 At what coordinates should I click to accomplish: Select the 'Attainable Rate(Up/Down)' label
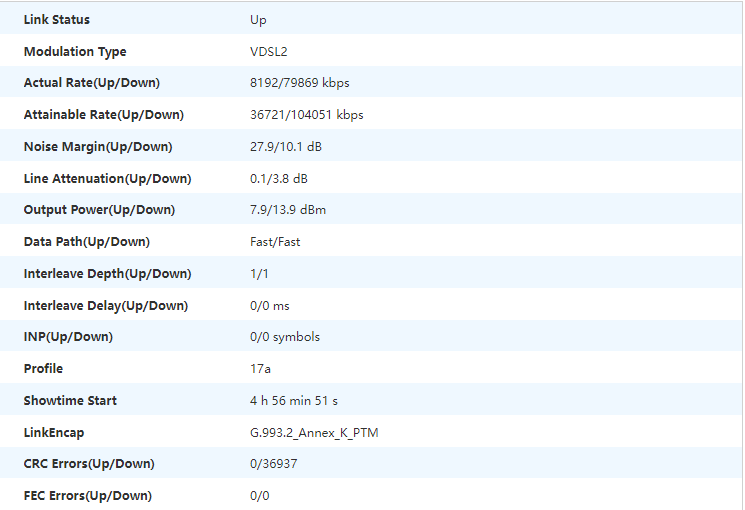pyautogui.click(x=104, y=115)
